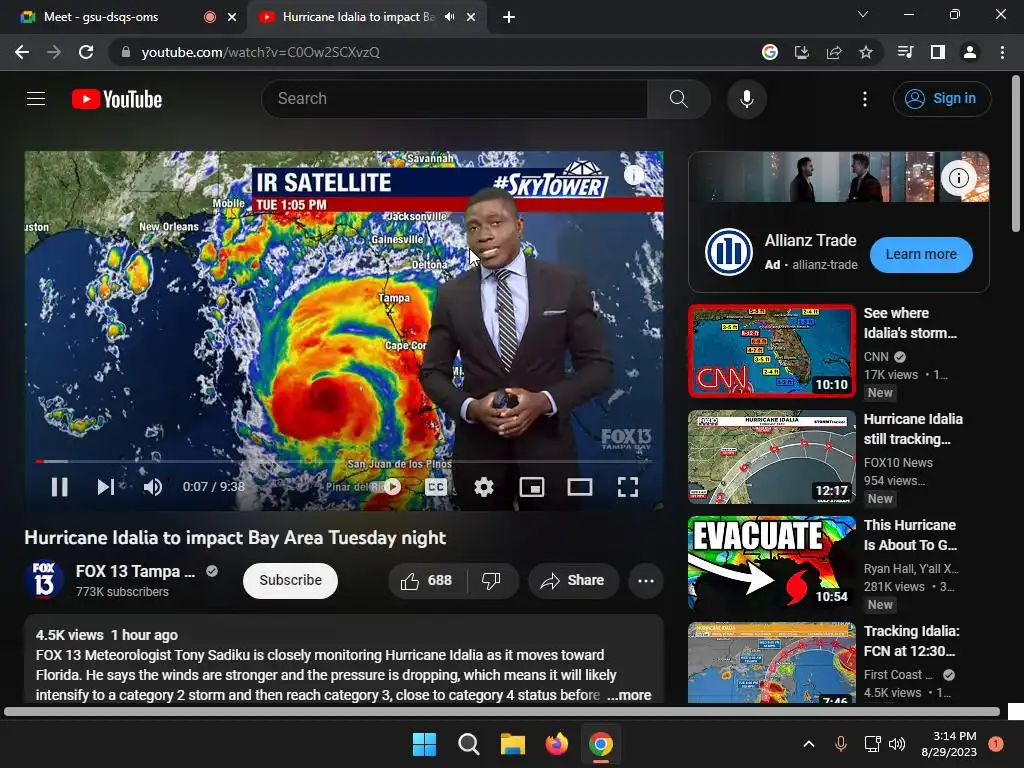
Task: Show hidden tray icons chevron
Action: 808,744
